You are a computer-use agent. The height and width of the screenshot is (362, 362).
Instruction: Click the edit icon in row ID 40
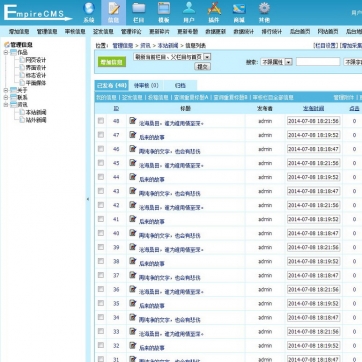pos(133,233)
